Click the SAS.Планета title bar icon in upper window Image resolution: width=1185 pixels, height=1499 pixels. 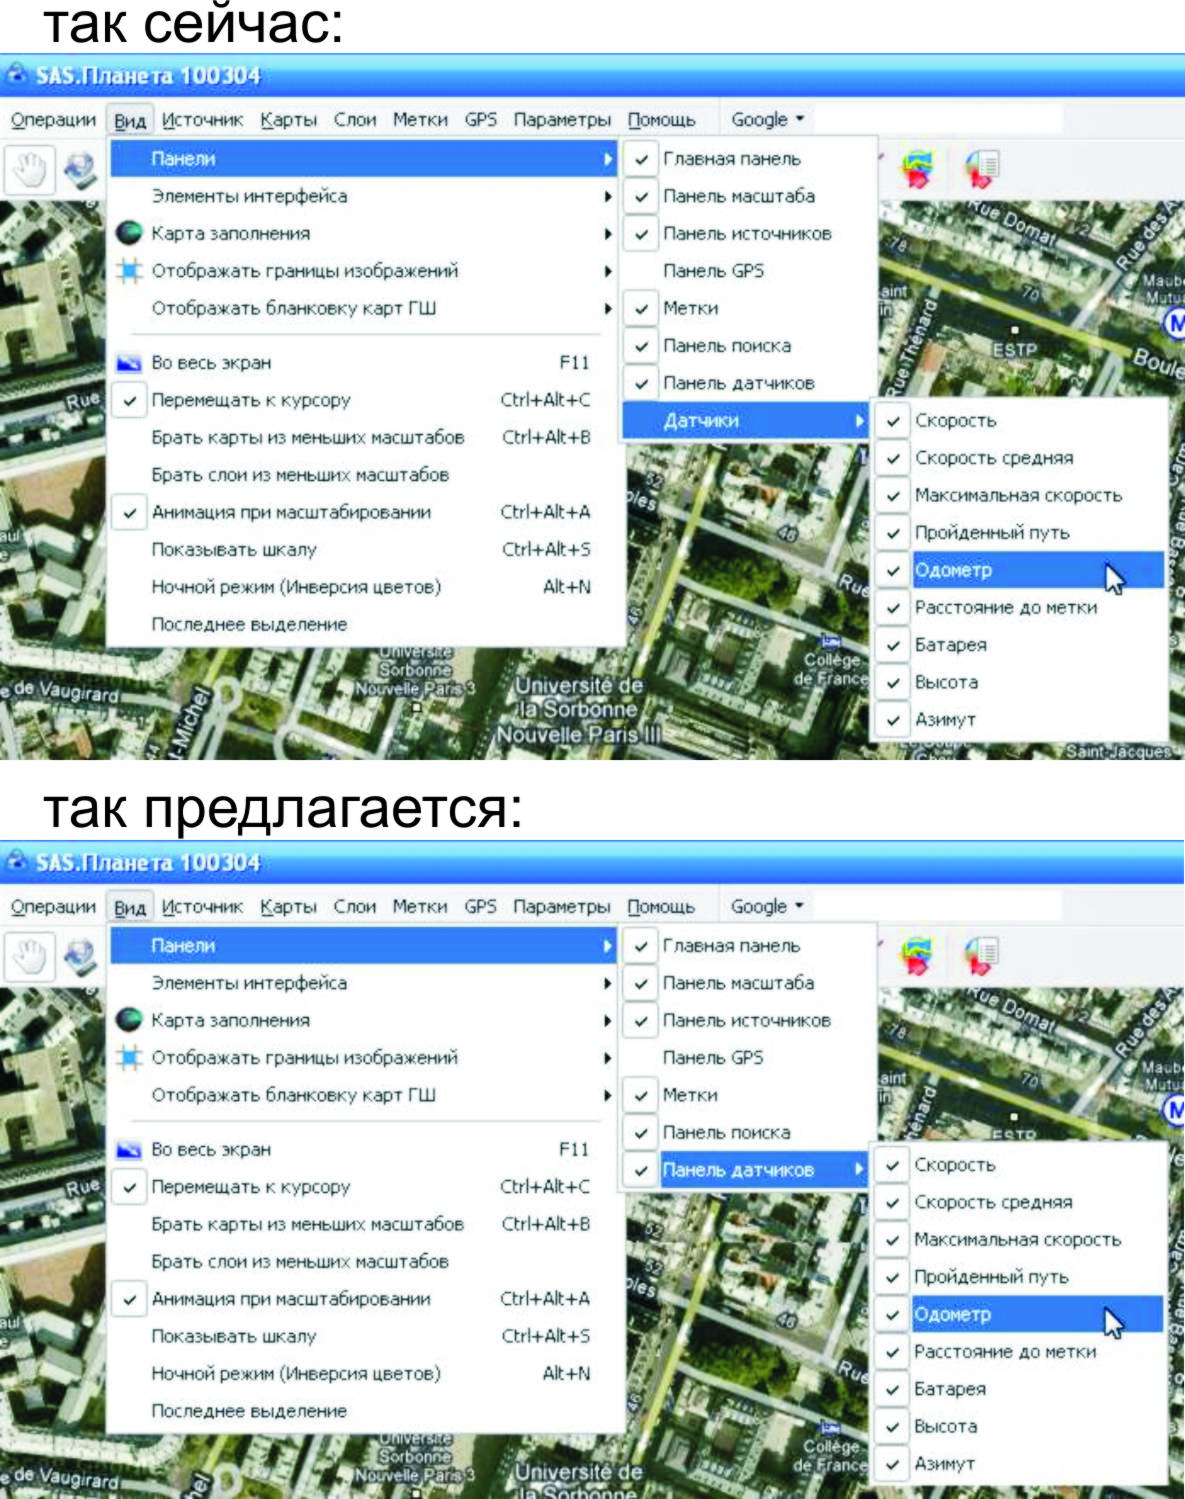16,75
